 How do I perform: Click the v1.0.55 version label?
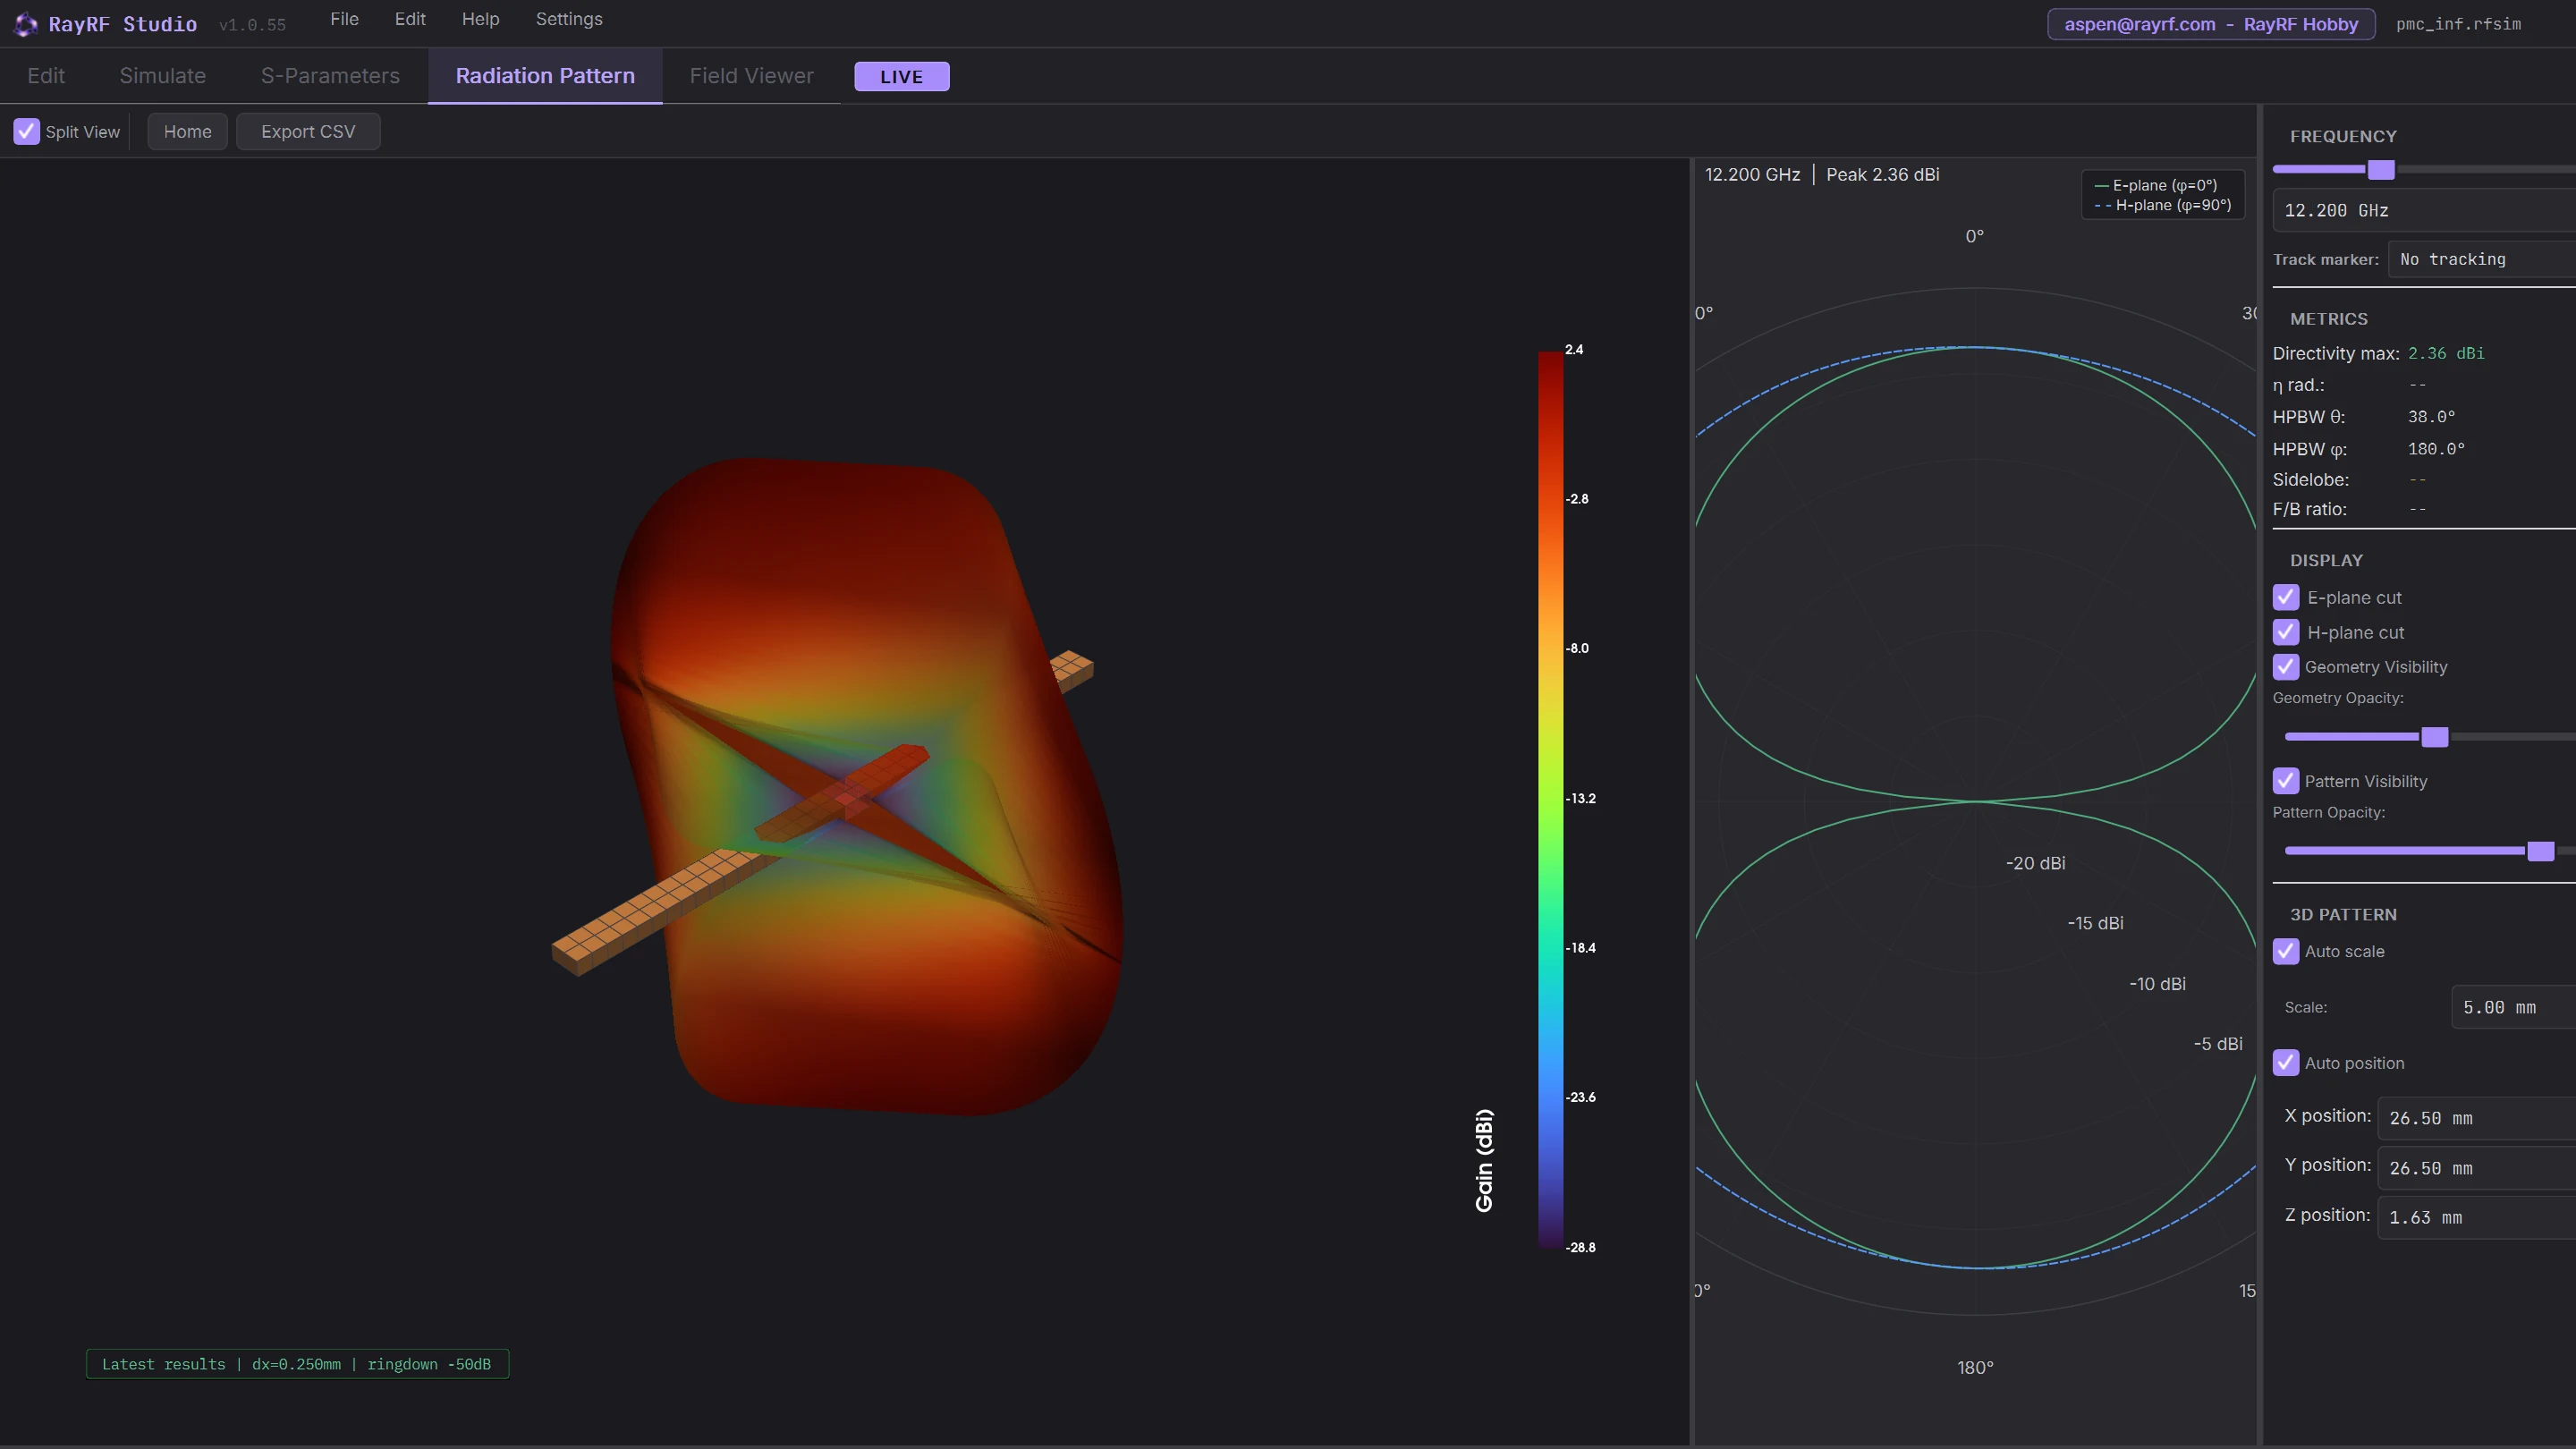point(252,25)
